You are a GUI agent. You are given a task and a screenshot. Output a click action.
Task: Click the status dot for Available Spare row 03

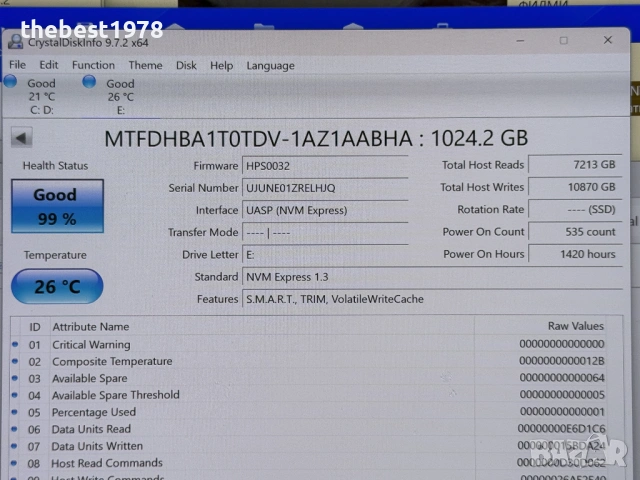tap(15, 378)
